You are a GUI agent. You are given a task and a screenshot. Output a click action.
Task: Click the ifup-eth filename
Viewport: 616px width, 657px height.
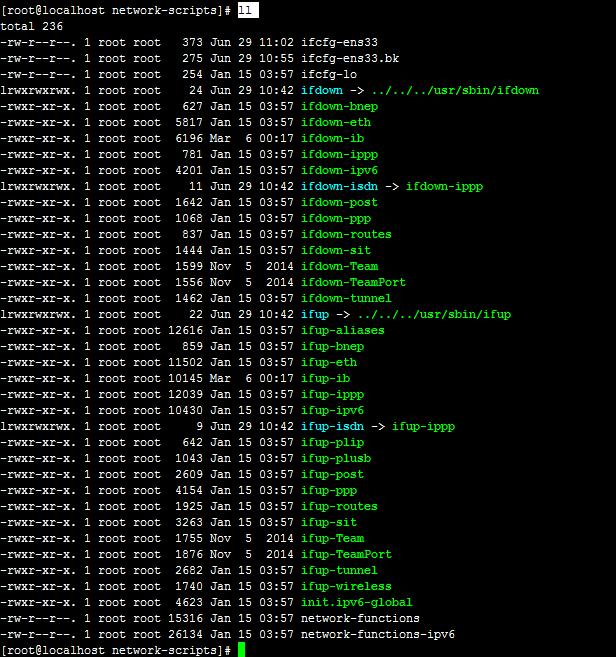(329, 362)
